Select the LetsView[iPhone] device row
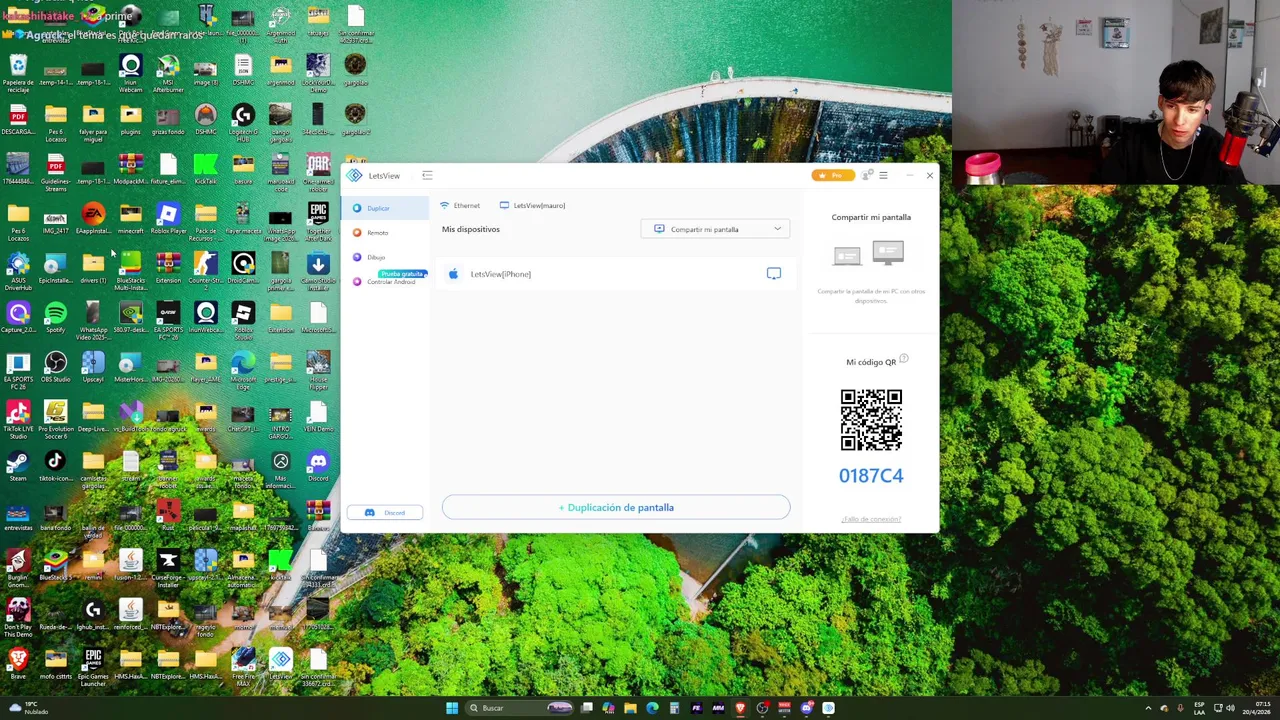Viewport: 1280px width, 720px height. tap(615, 274)
